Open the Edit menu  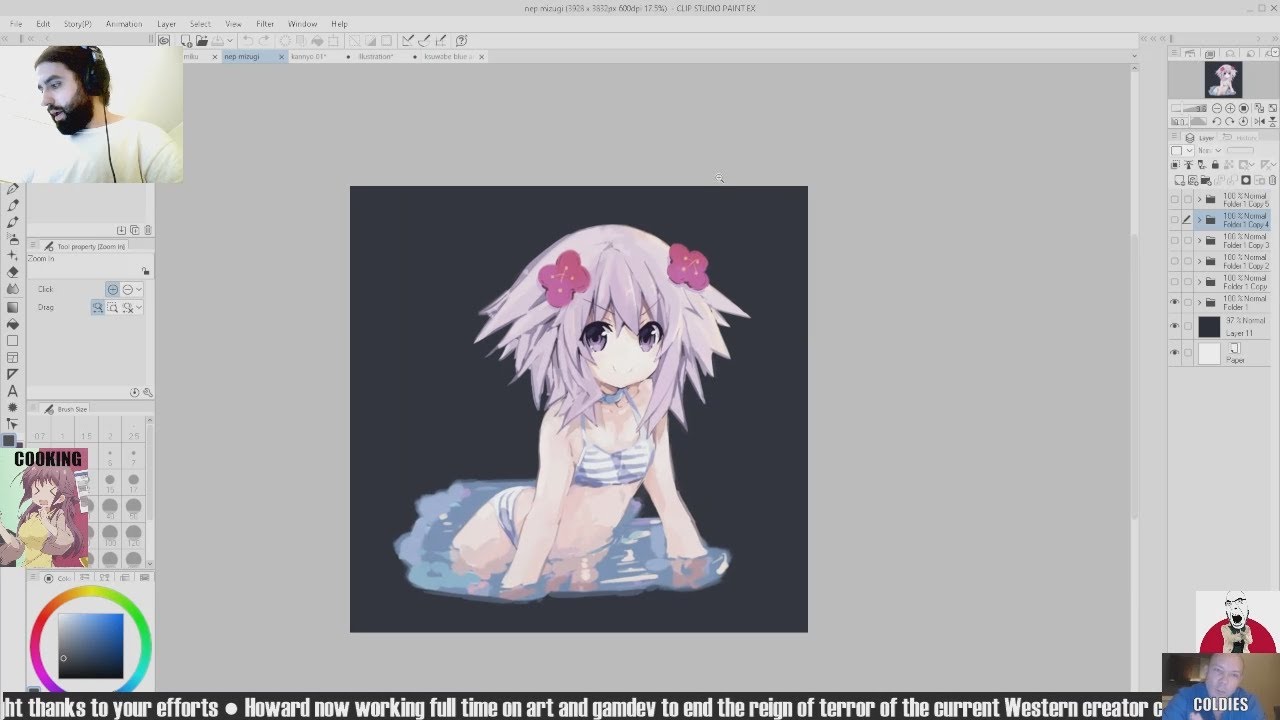[43, 24]
